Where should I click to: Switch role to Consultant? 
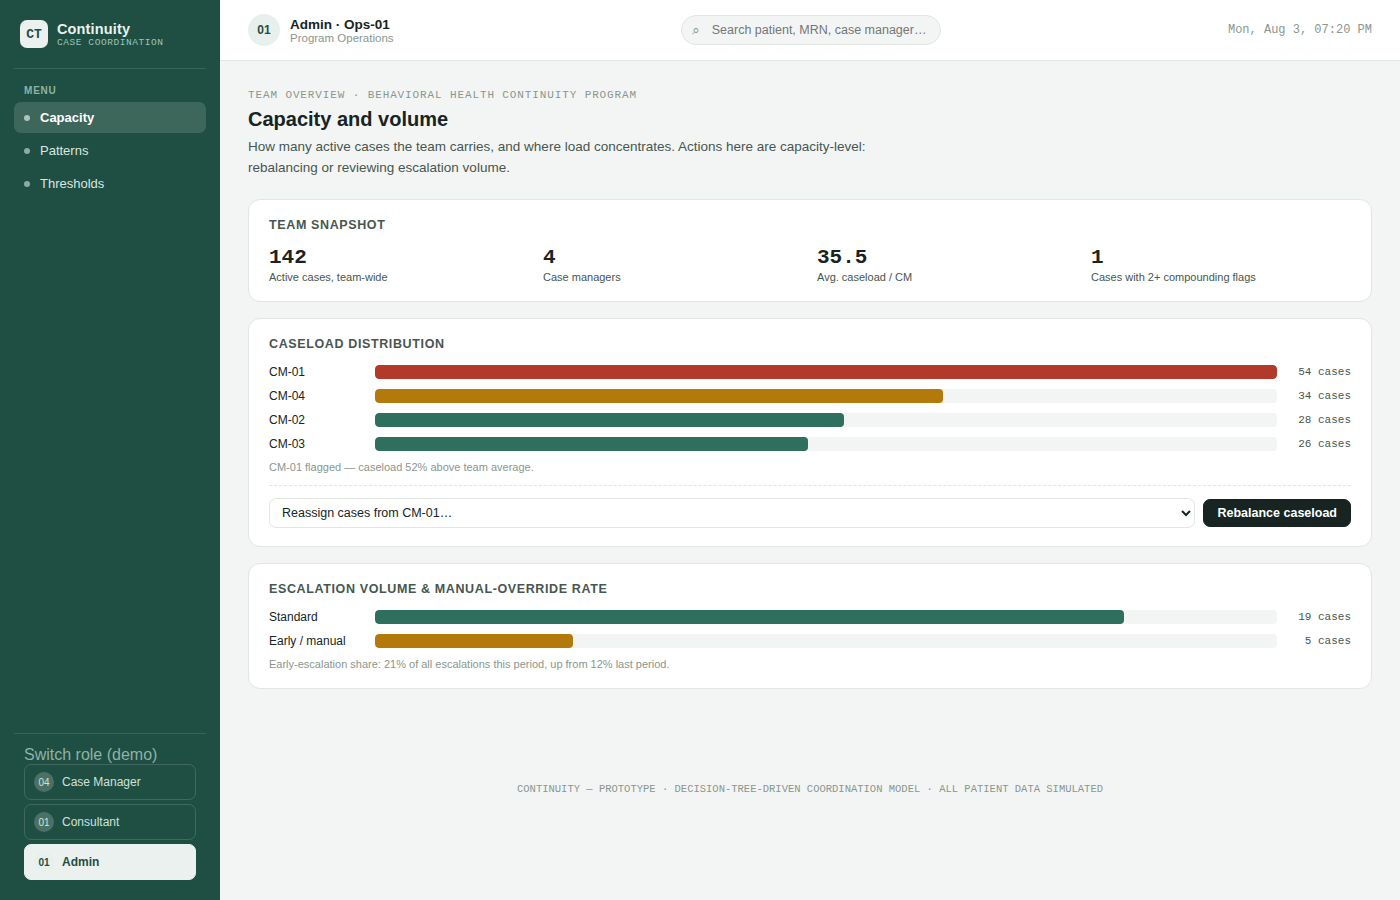pyautogui.click(x=110, y=822)
